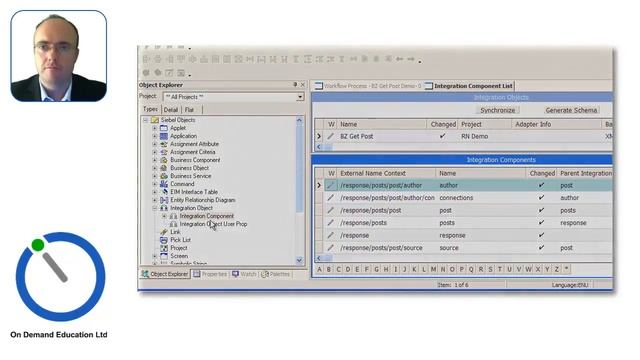Switch to the Flat tab
Viewport: 640px width, 360px height.
tap(190, 110)
